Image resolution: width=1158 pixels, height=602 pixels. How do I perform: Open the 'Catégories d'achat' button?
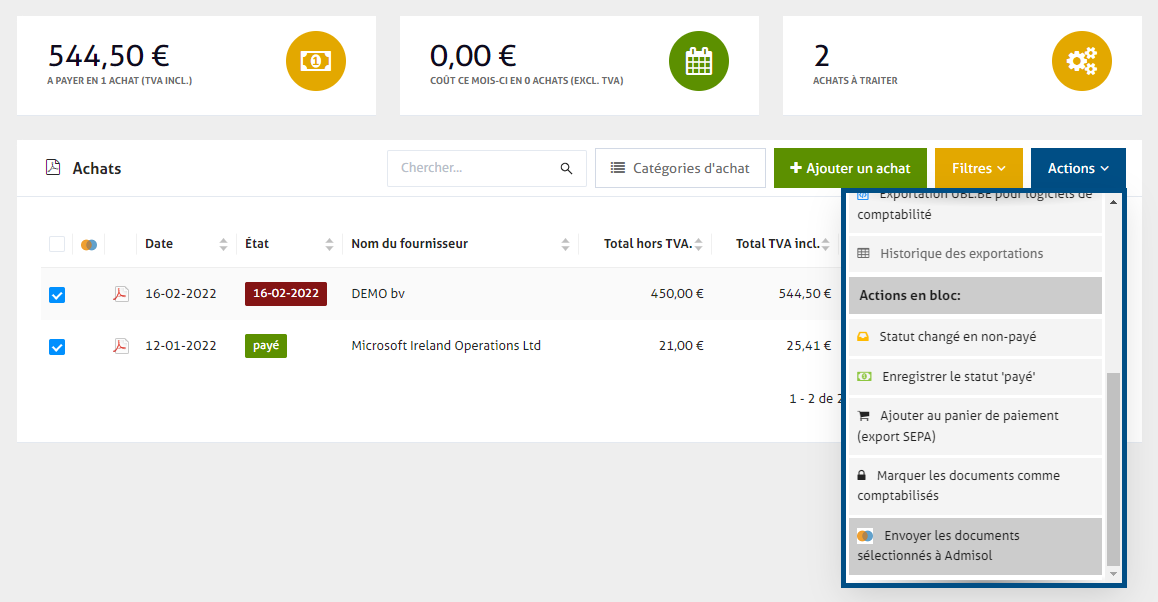tap(680, 168)
